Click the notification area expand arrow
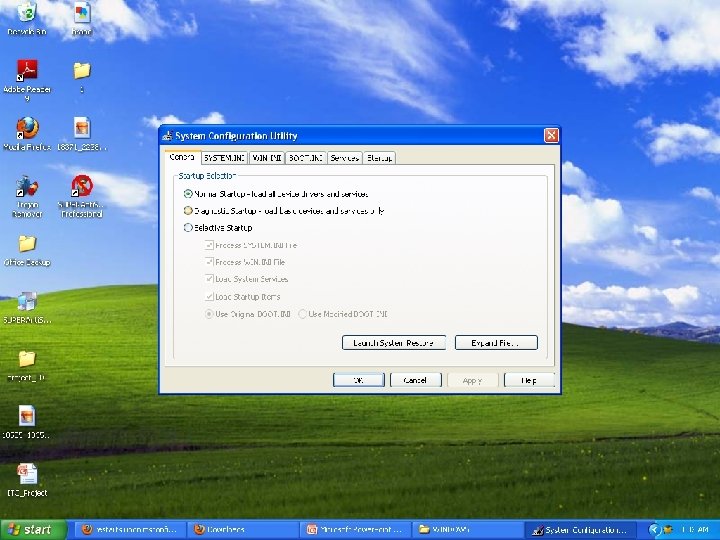The height and width of the screenshot is (540, 720). click(x=654, y=530)
